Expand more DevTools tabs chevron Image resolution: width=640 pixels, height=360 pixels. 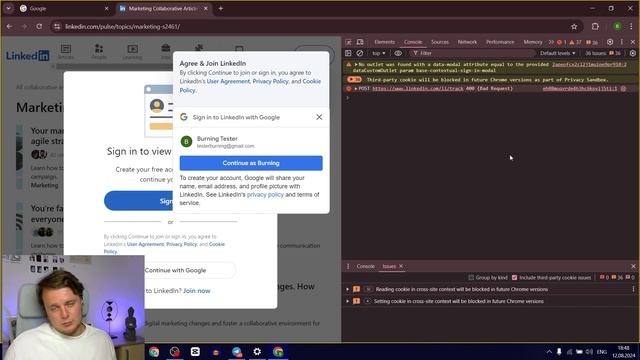coord(551,42)
